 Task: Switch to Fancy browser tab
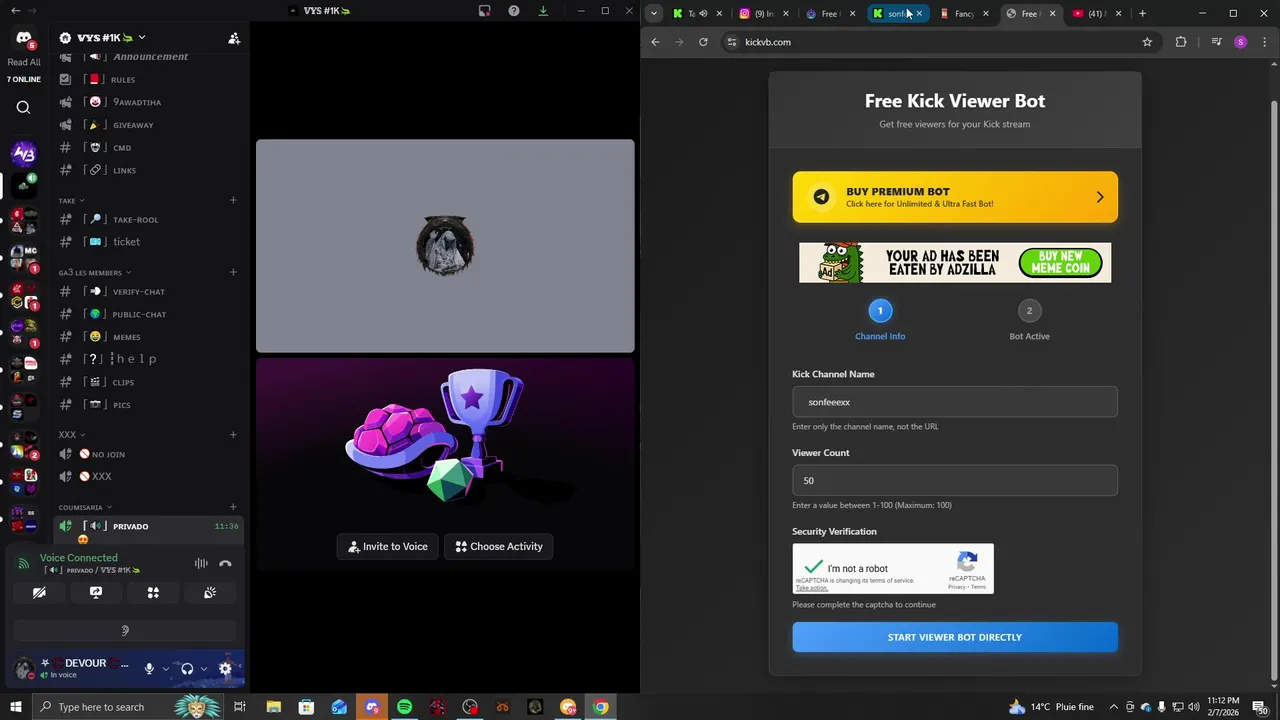(x=964, y=13)
